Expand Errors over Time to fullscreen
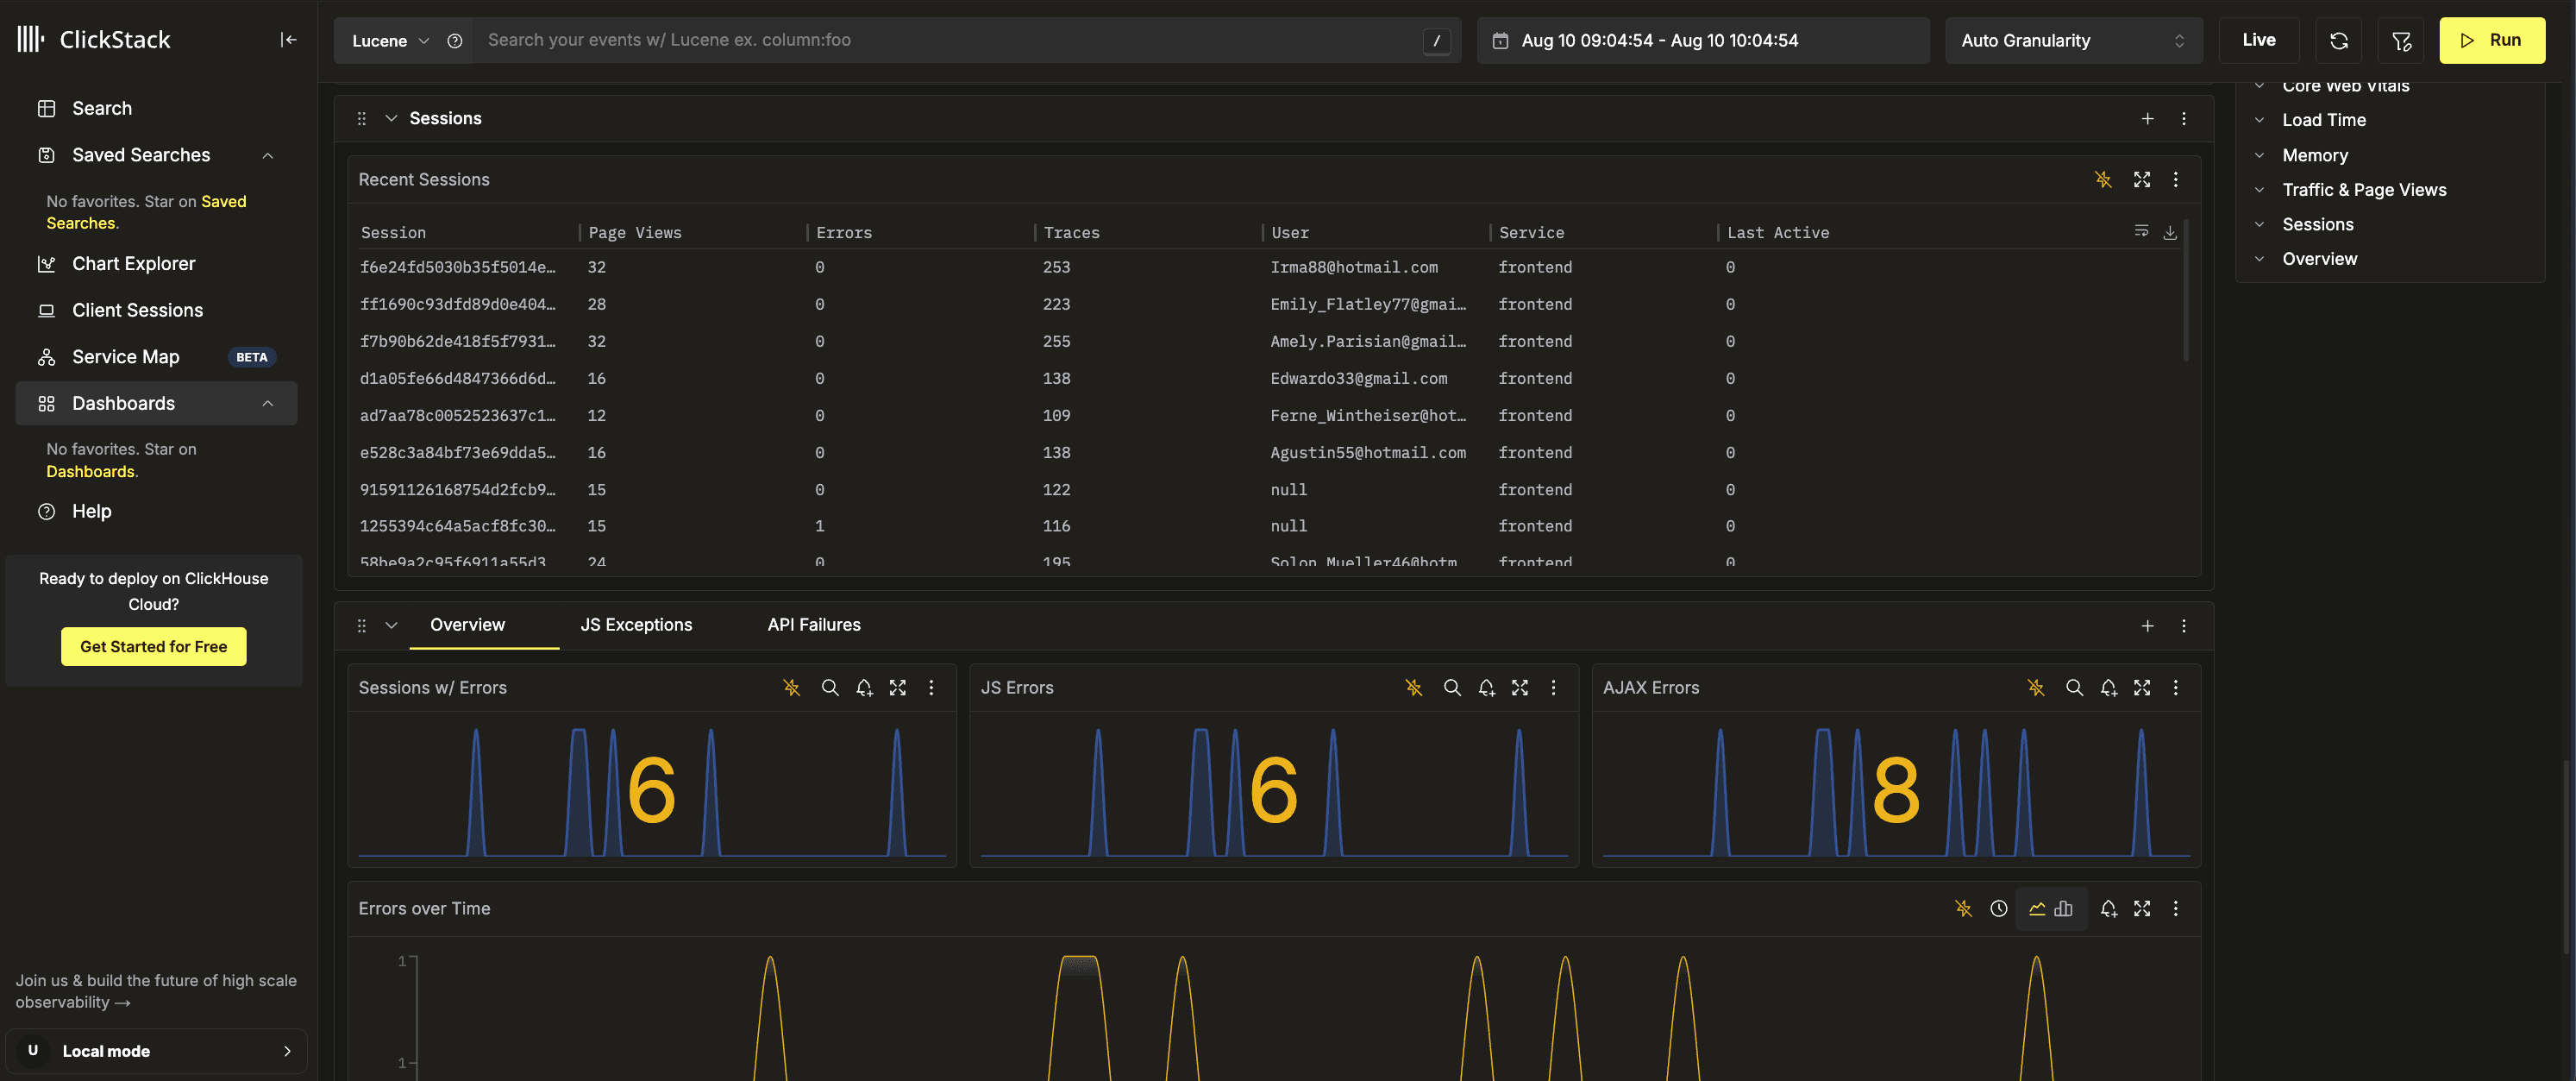The width and height of the screenshot is (2576, 1081). [2142, 909]
